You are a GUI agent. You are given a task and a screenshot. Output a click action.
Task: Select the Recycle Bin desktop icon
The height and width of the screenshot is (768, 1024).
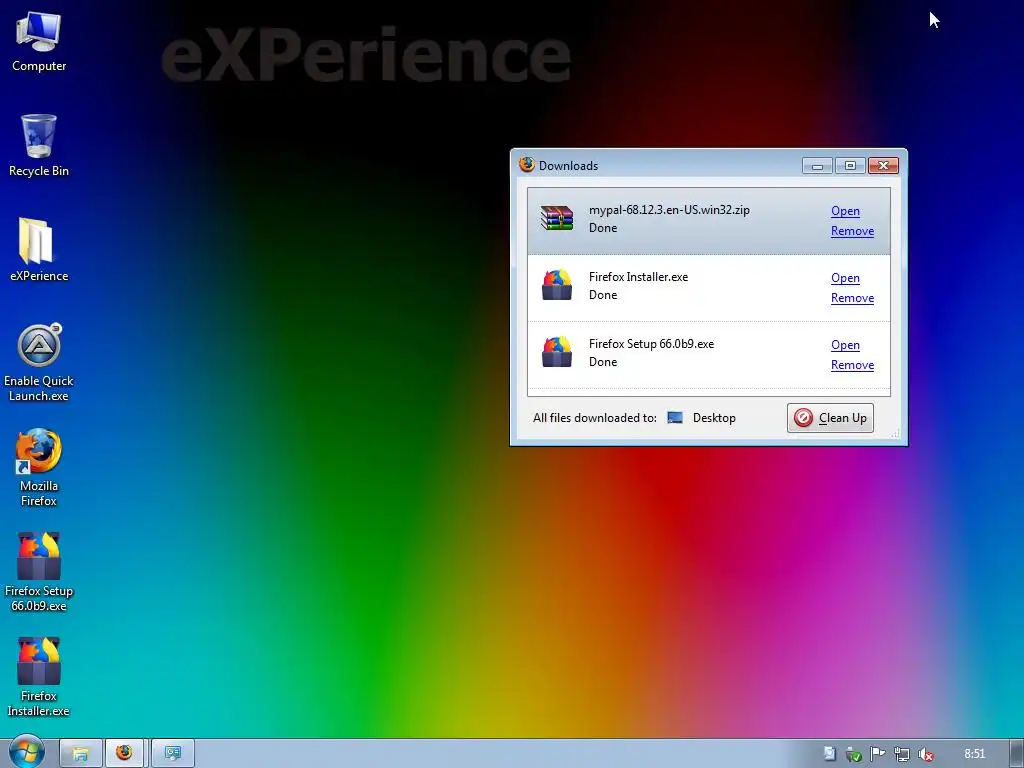[x=39, y=146]
